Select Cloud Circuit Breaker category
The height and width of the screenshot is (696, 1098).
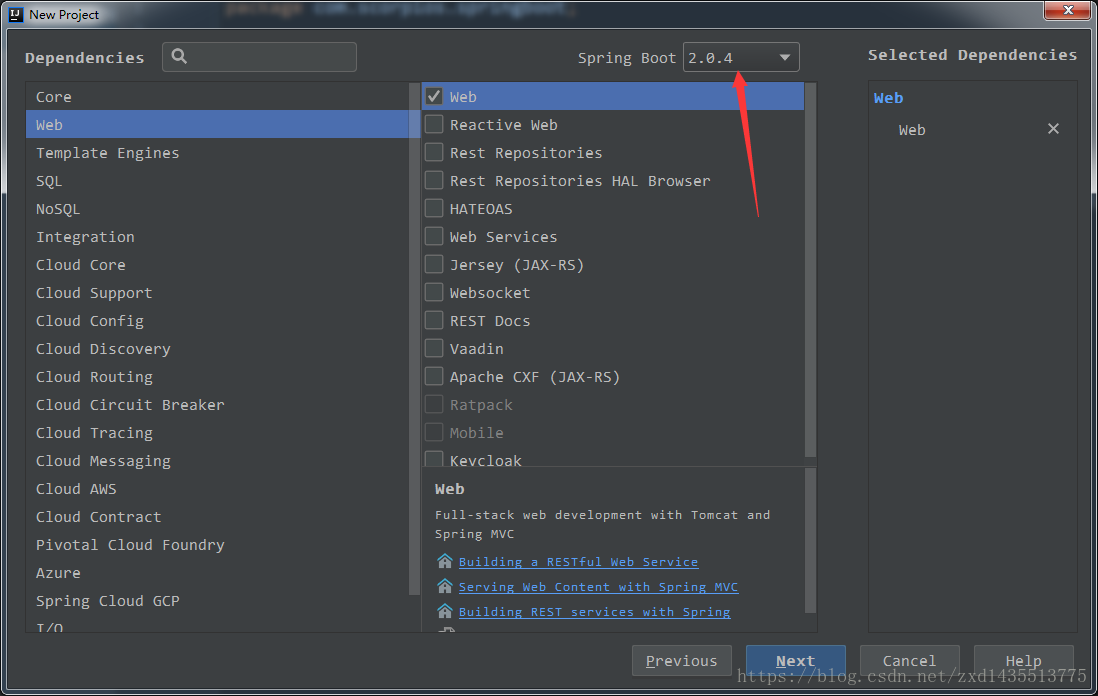click(218, 405)
